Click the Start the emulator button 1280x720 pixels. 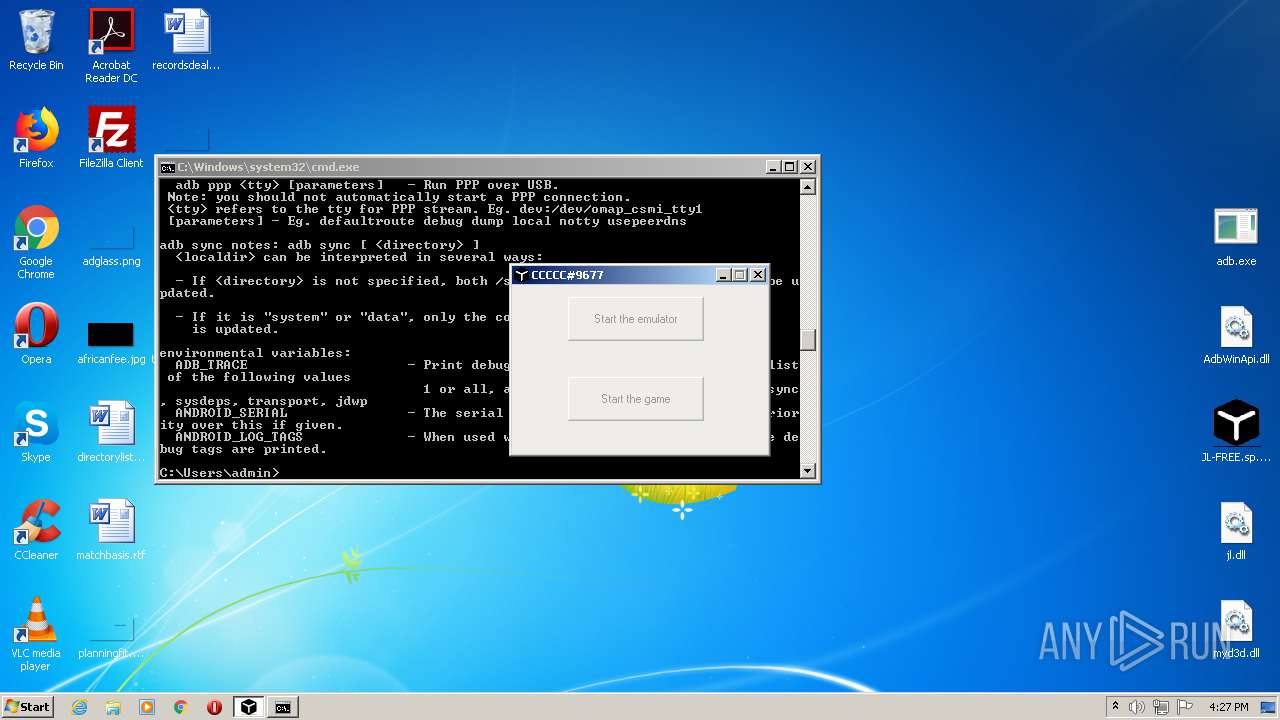[x=636, y=319]
